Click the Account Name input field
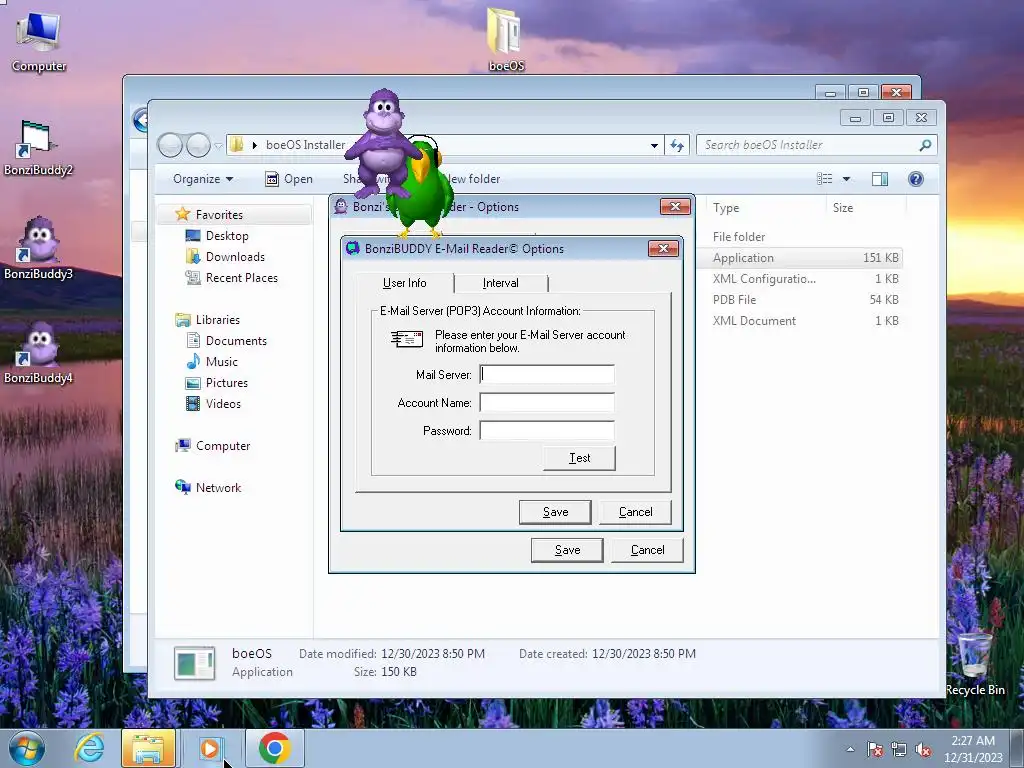Image resolution: width=1024 pixels, height=768 pixels. (x=547, y=402)
